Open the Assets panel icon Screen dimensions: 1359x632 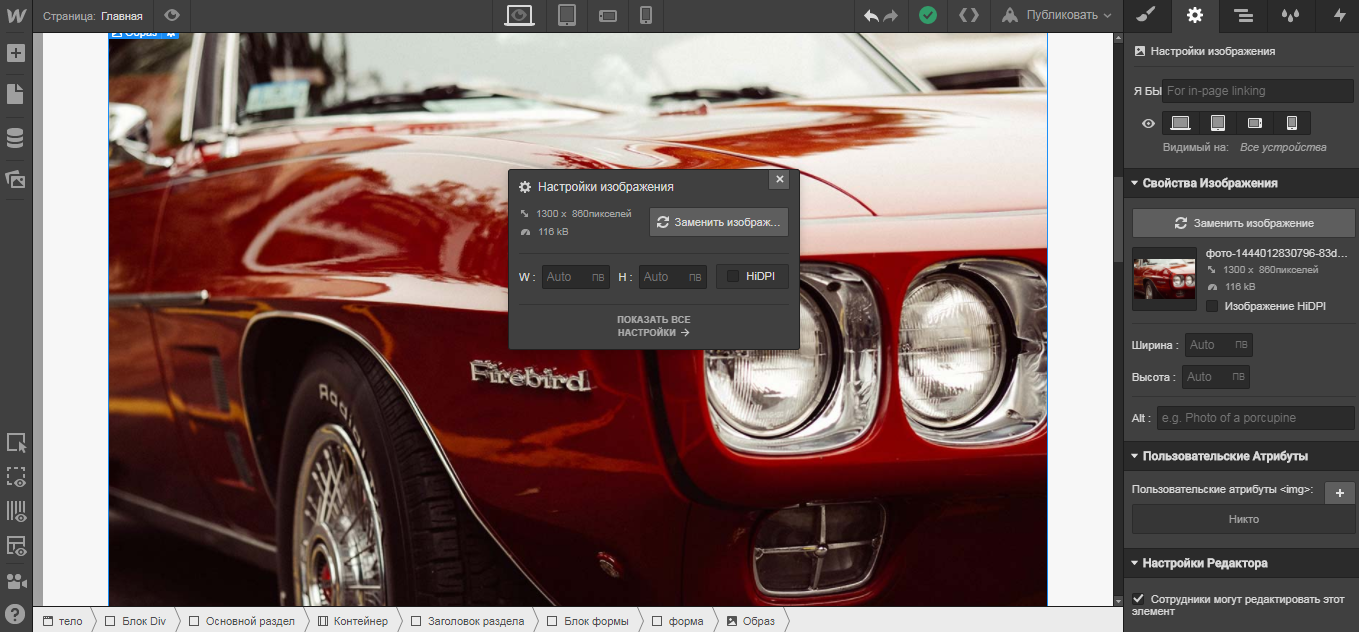click(15, 180)
